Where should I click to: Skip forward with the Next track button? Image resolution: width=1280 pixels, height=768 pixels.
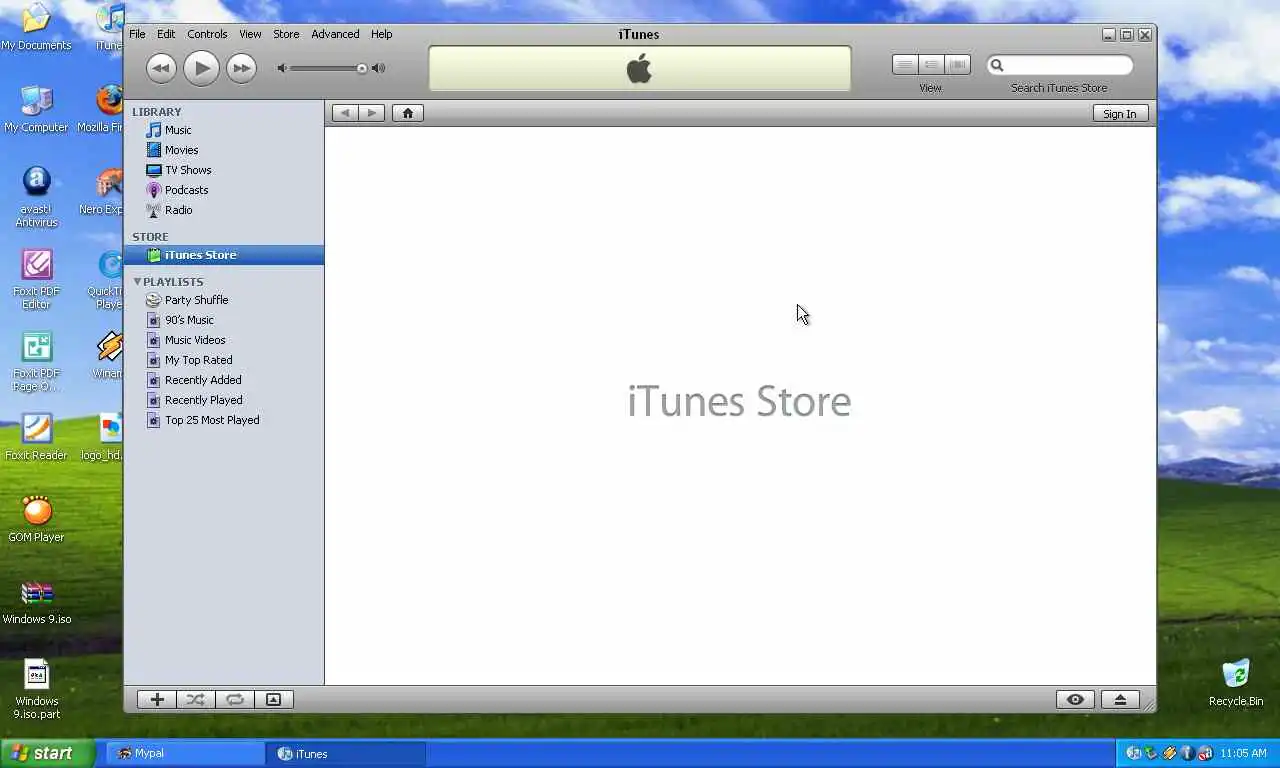(241, 68)
